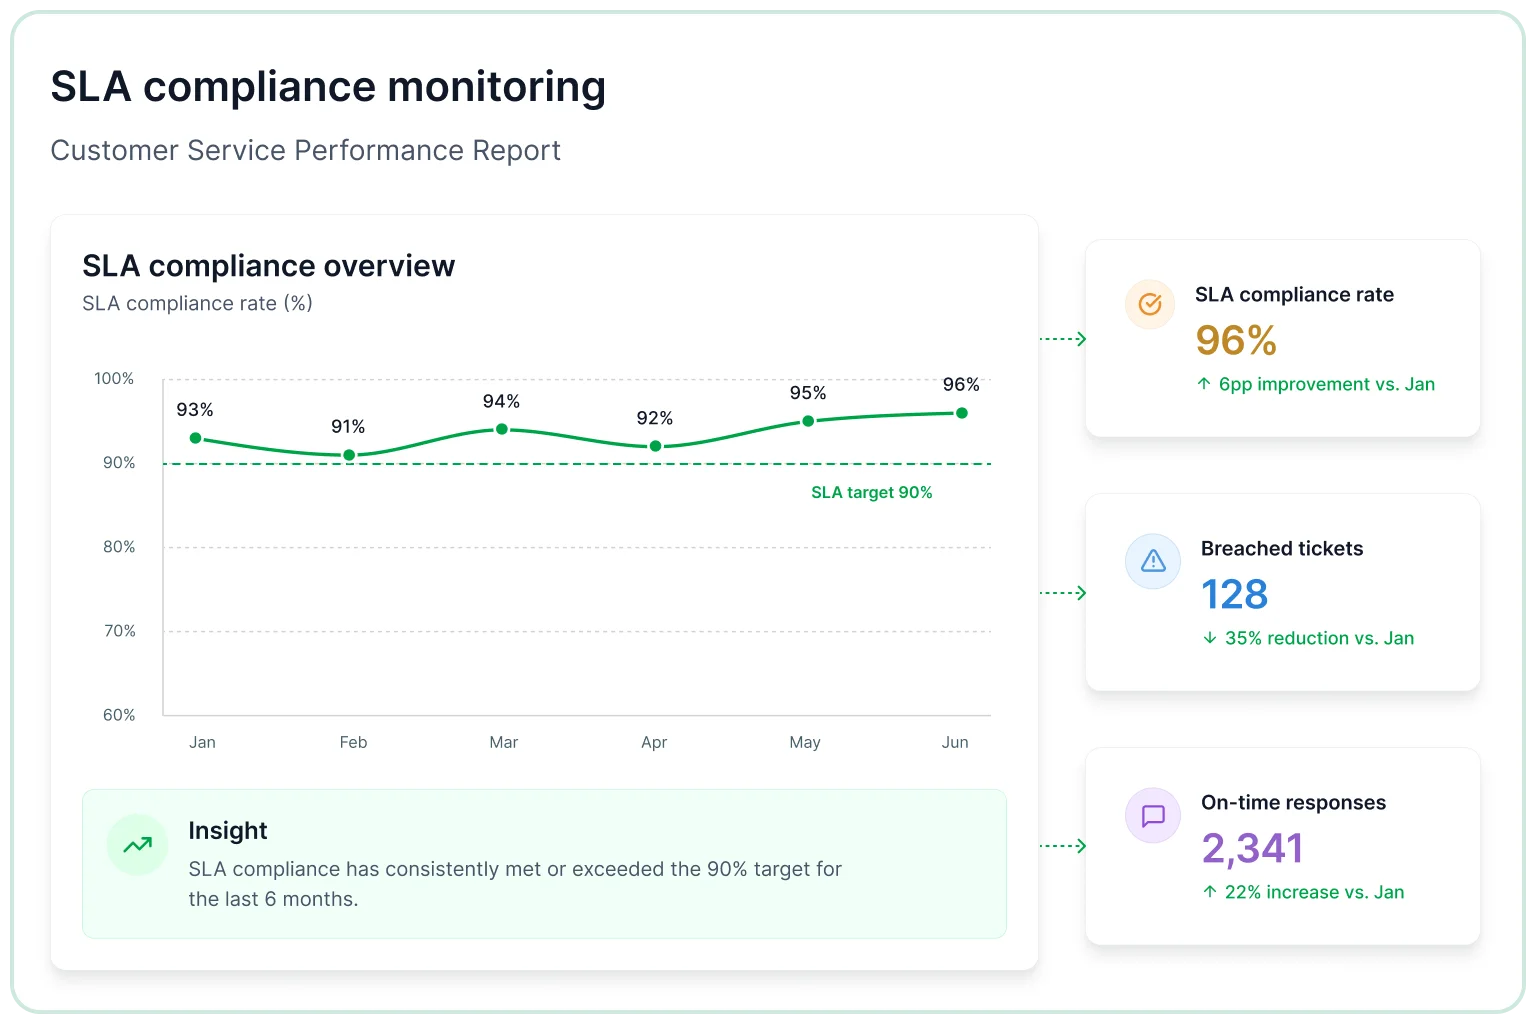This screenshot has height=1024, width=1536.
Task: Click the 96% label above Jun point
Action: pos(961,385)
